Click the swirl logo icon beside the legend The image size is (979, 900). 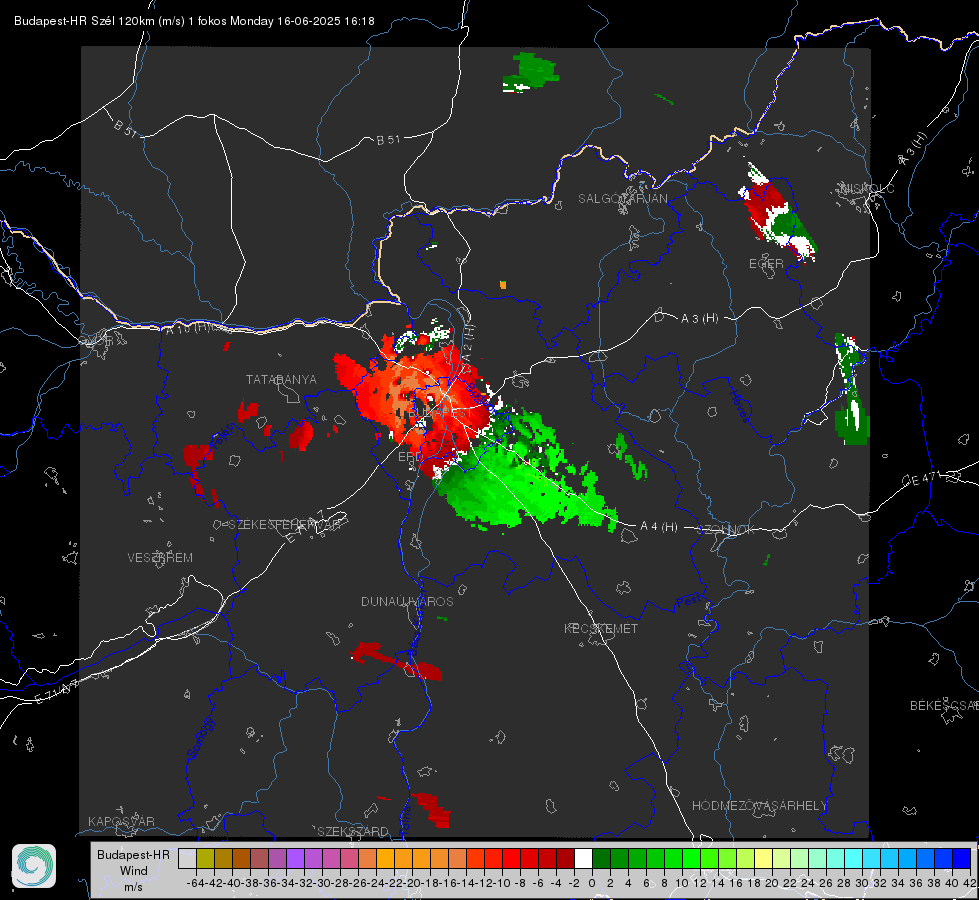pyautogui.click(x=34, y=866)
